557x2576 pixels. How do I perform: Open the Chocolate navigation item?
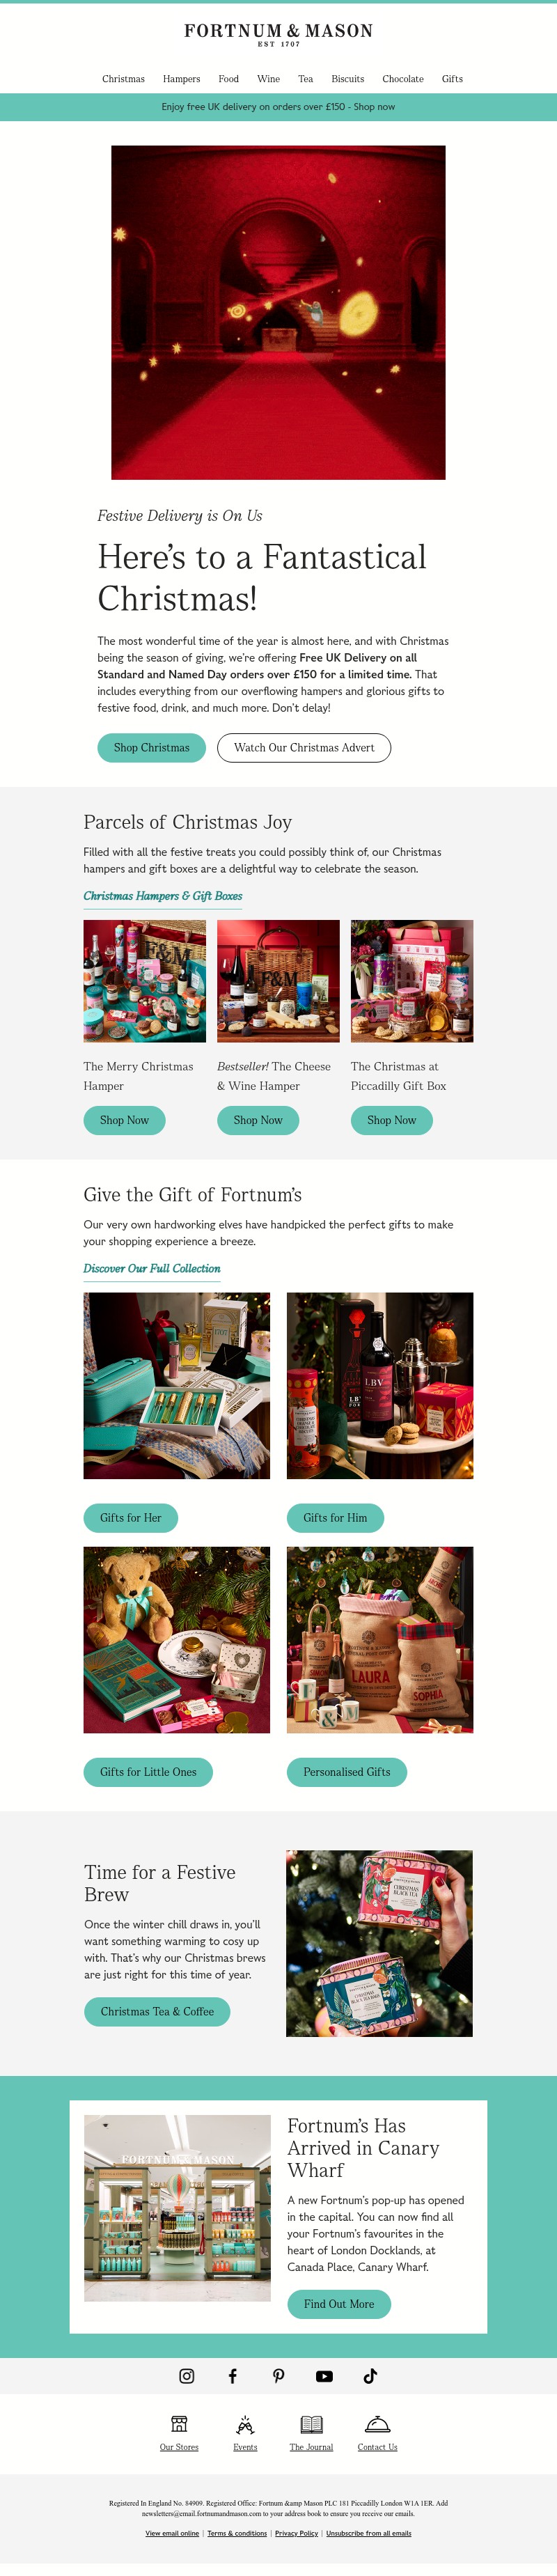[403, 79]
